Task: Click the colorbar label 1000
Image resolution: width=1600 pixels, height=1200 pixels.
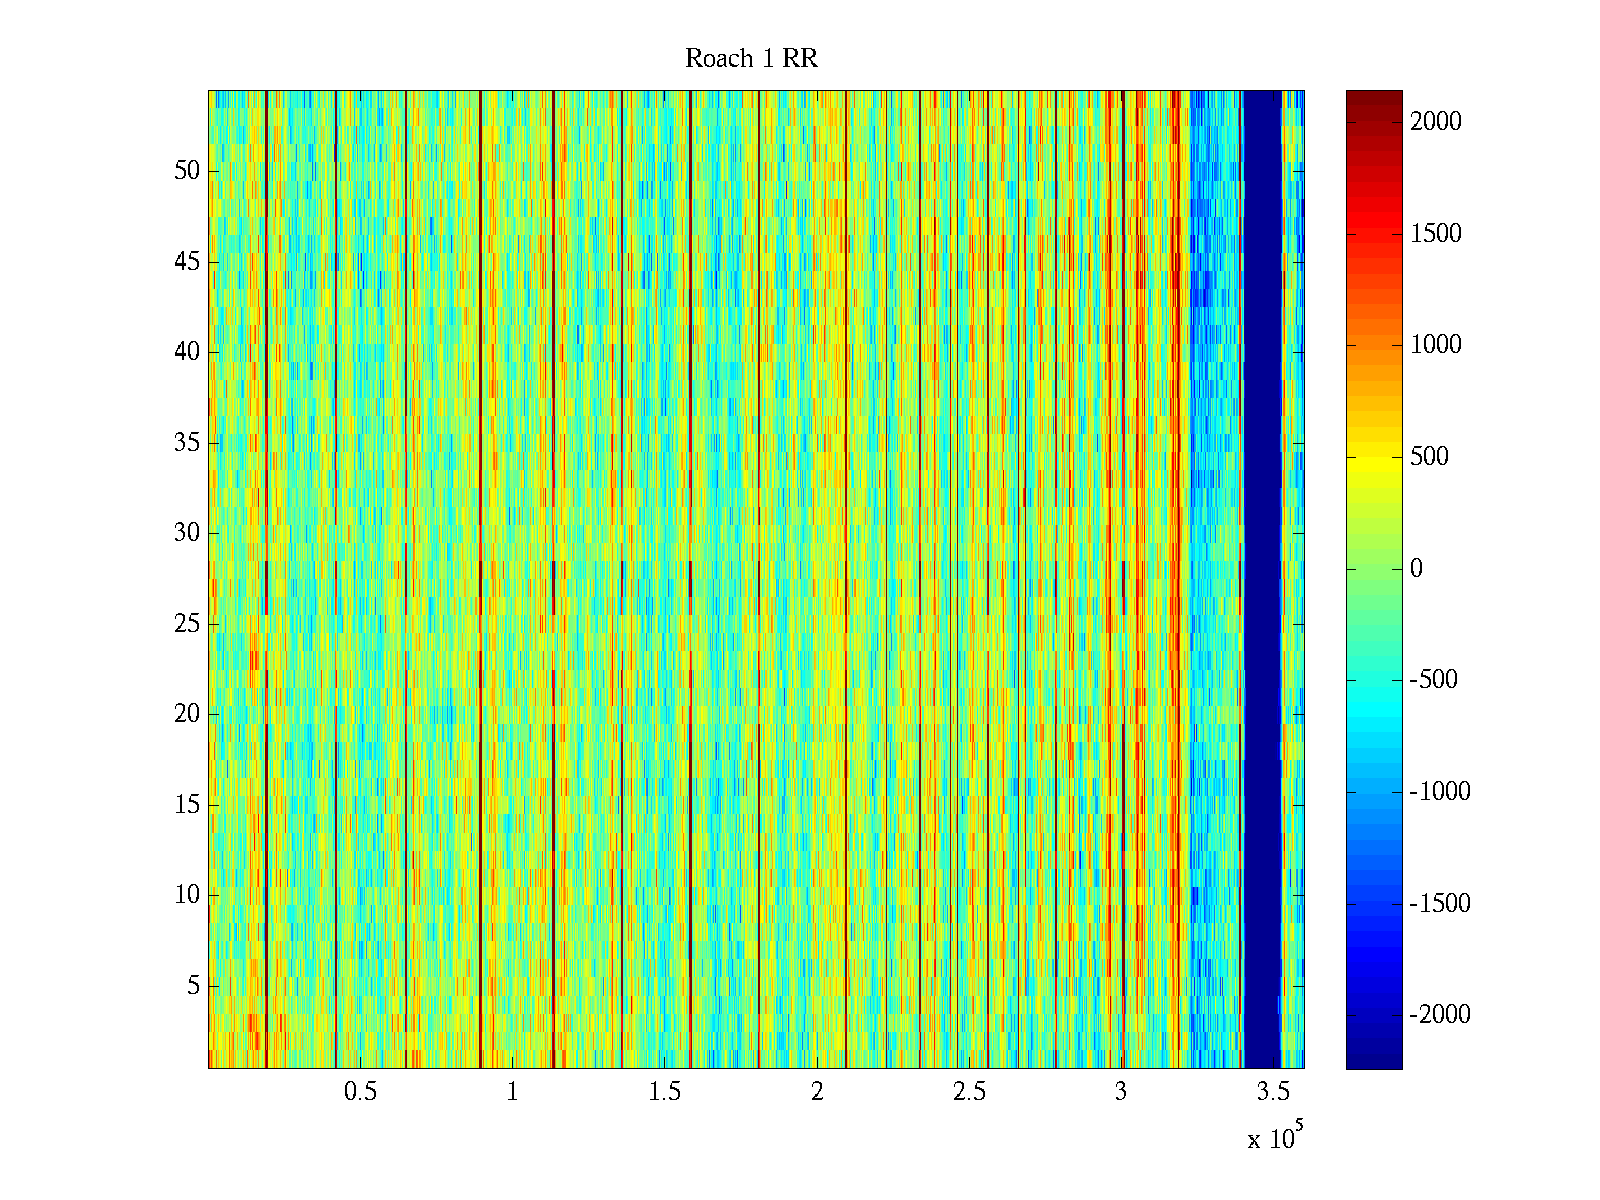Action: point(1435,345)
